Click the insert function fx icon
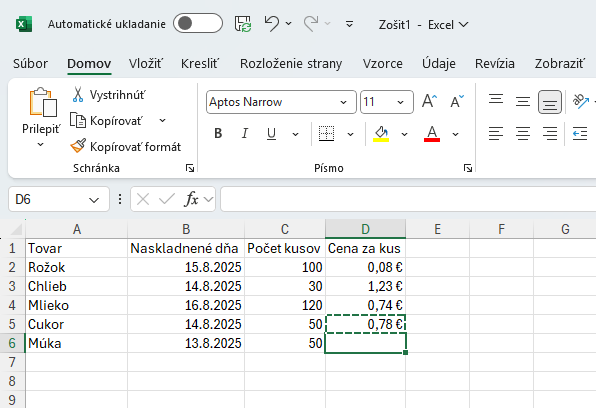The image size is (596, 408). [x=192, y=199]
